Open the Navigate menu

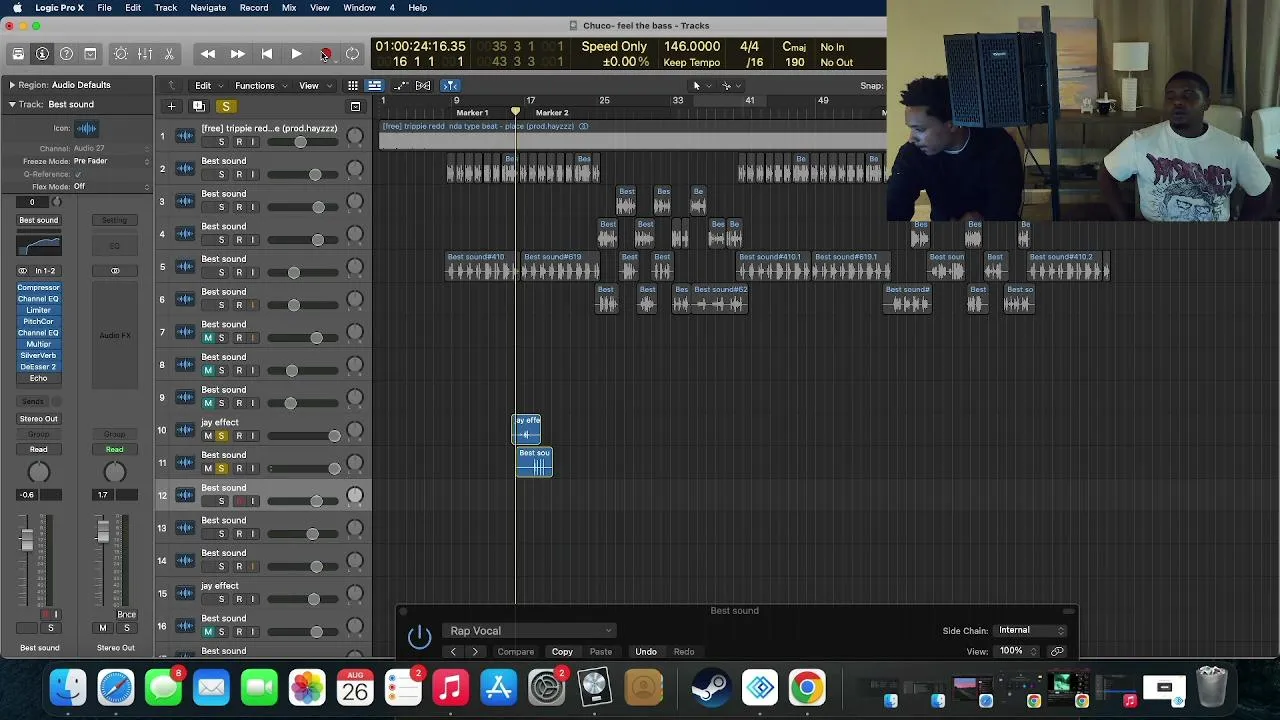click(208, 8)
